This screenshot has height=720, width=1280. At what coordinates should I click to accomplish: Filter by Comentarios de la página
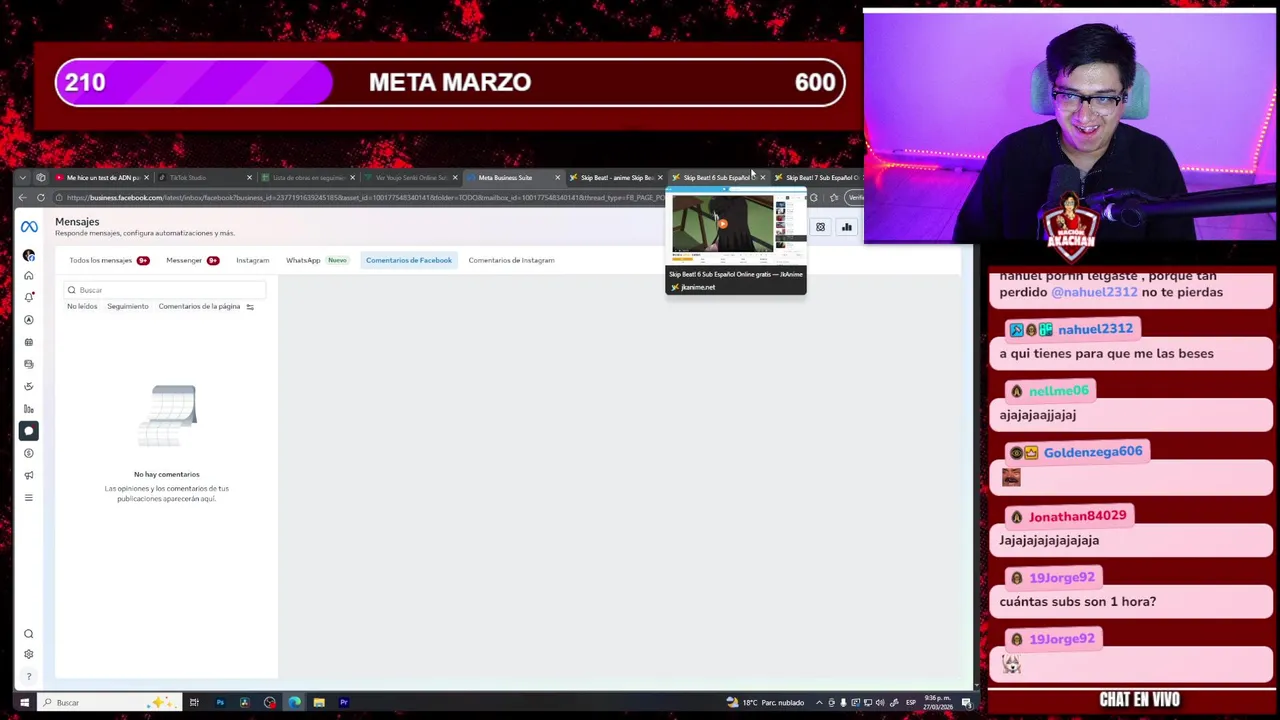tap(199, 306)
